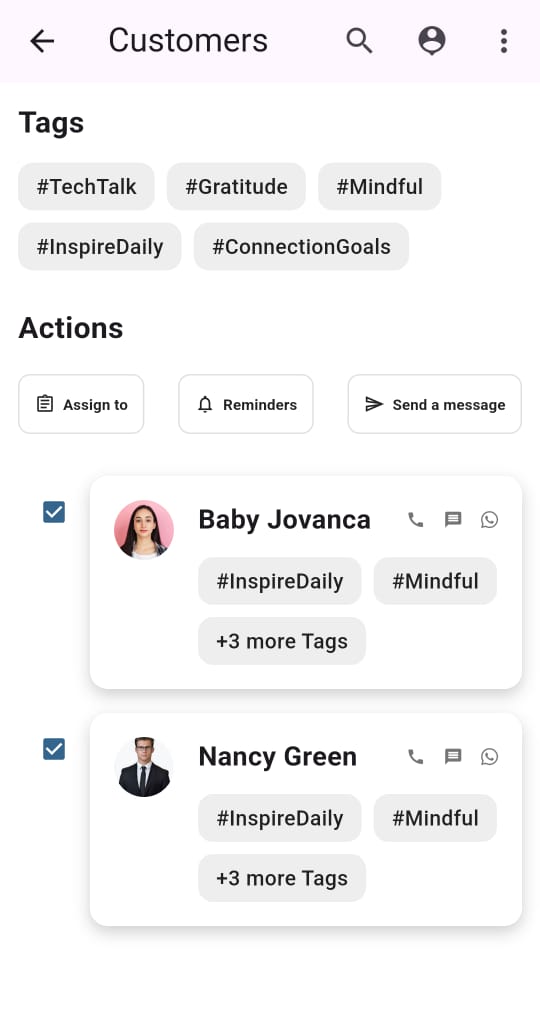Uncheck Baby Jovanca's selection checkbox
The height and width of the screenshot is (1025, 540).
tap(54, 512)
